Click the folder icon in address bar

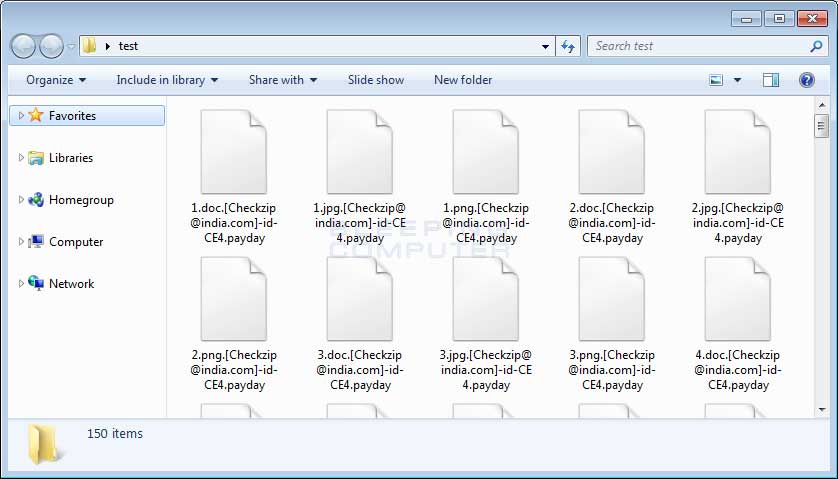click(90, 45)
